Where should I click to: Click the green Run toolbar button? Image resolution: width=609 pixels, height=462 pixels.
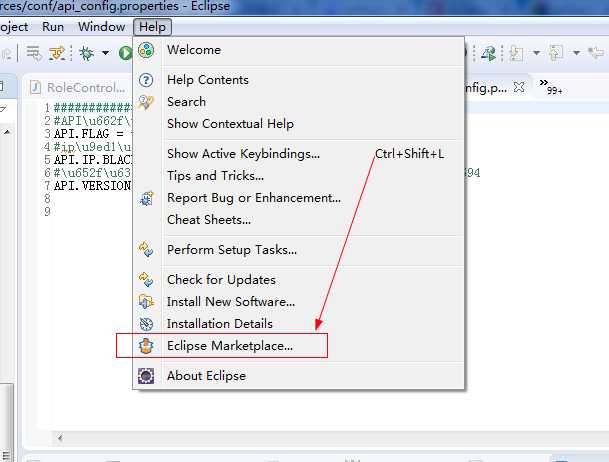125,53
